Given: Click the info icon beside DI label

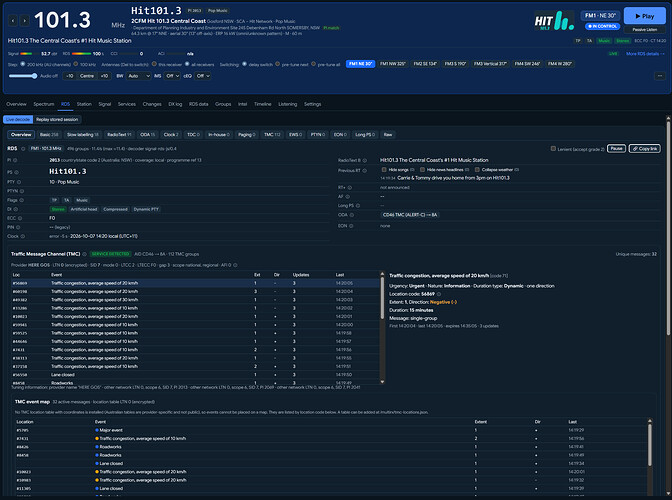Looking at the screenshot, I should [x=15, y=209].
